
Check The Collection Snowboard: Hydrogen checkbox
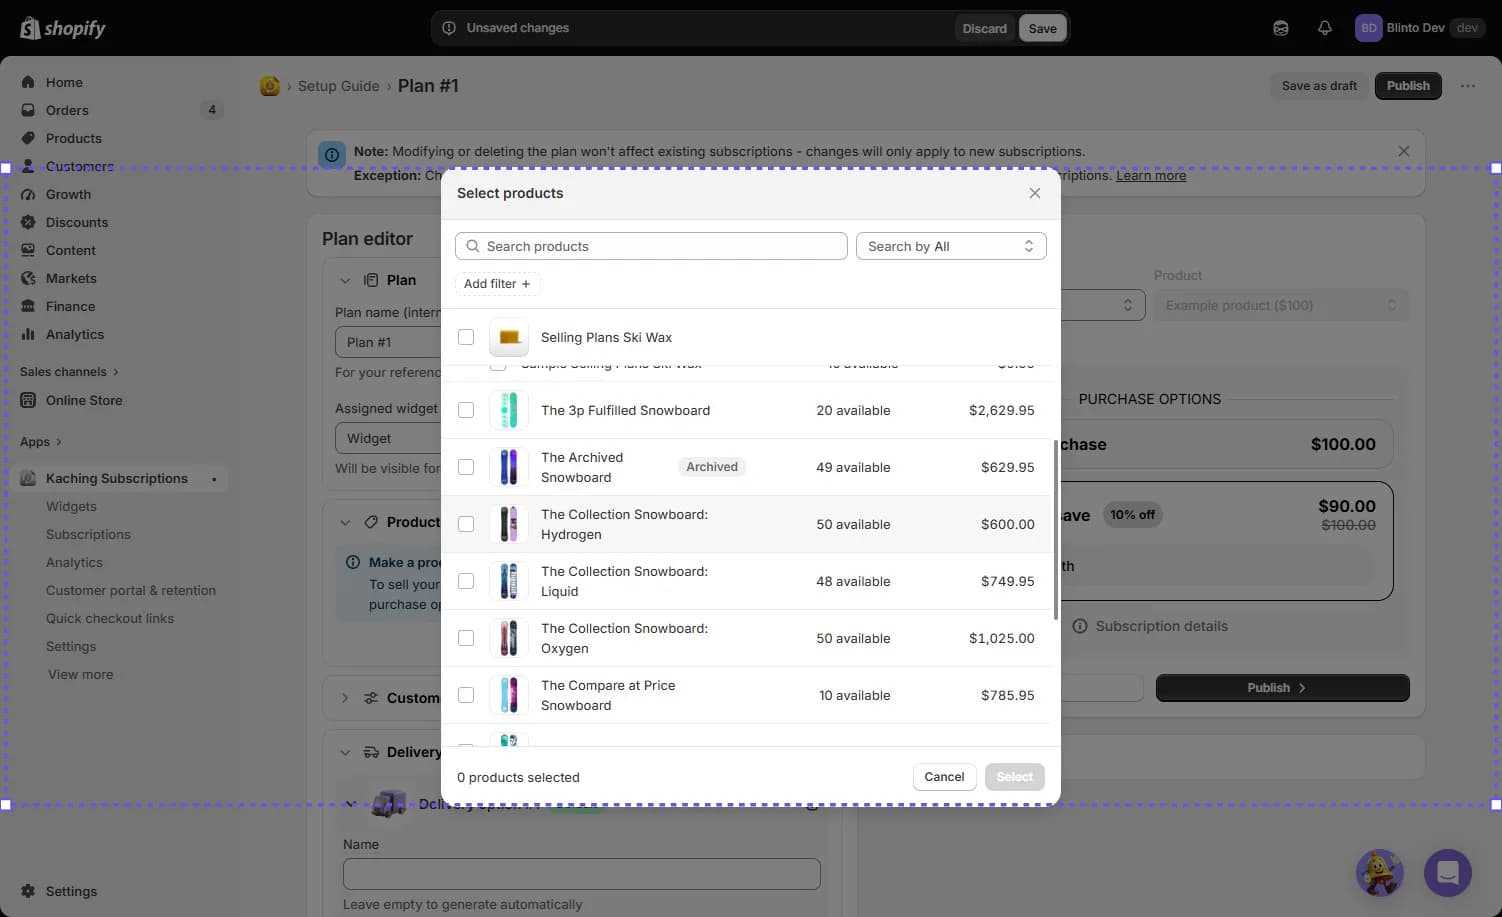466,524
